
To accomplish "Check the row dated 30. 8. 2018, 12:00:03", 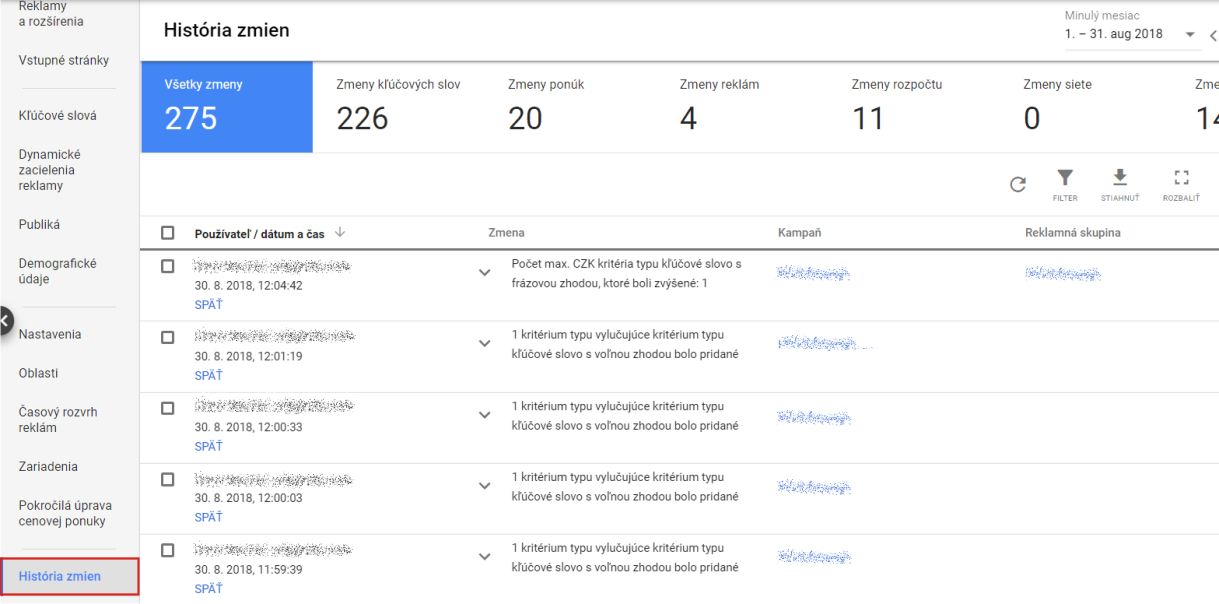I will [x=168, y=479].
